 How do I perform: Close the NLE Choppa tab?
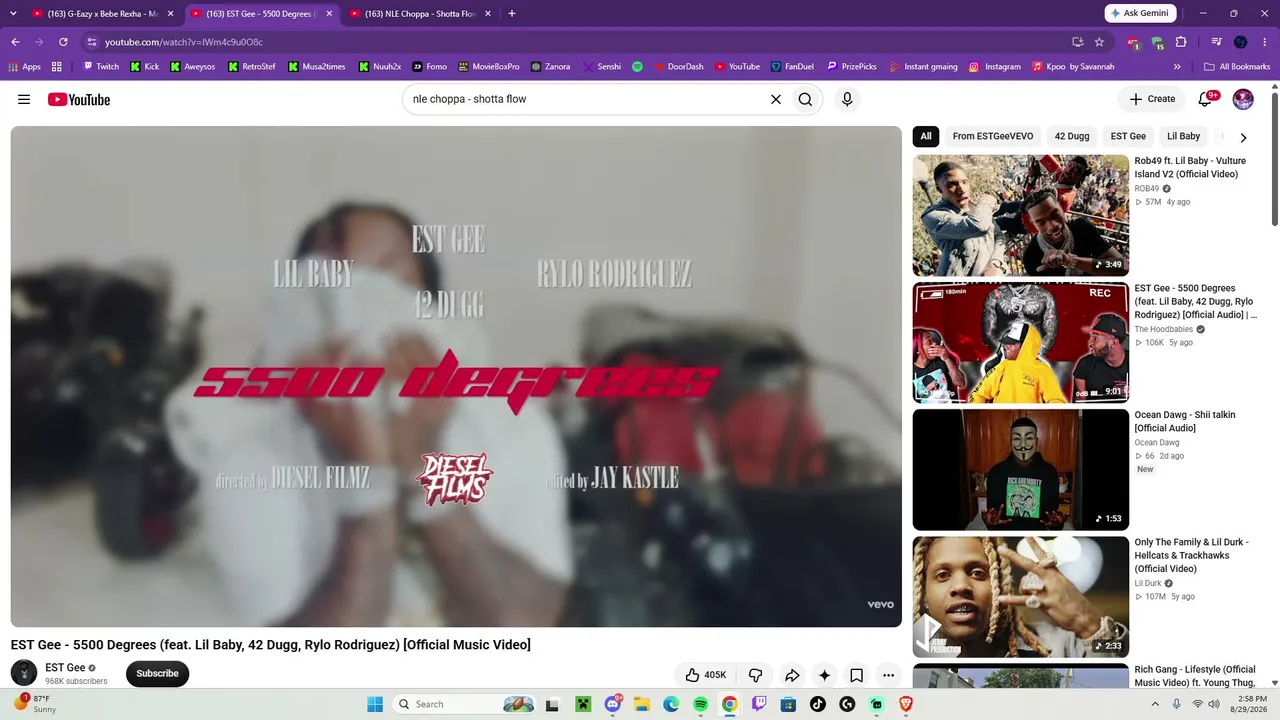point(487,14)
